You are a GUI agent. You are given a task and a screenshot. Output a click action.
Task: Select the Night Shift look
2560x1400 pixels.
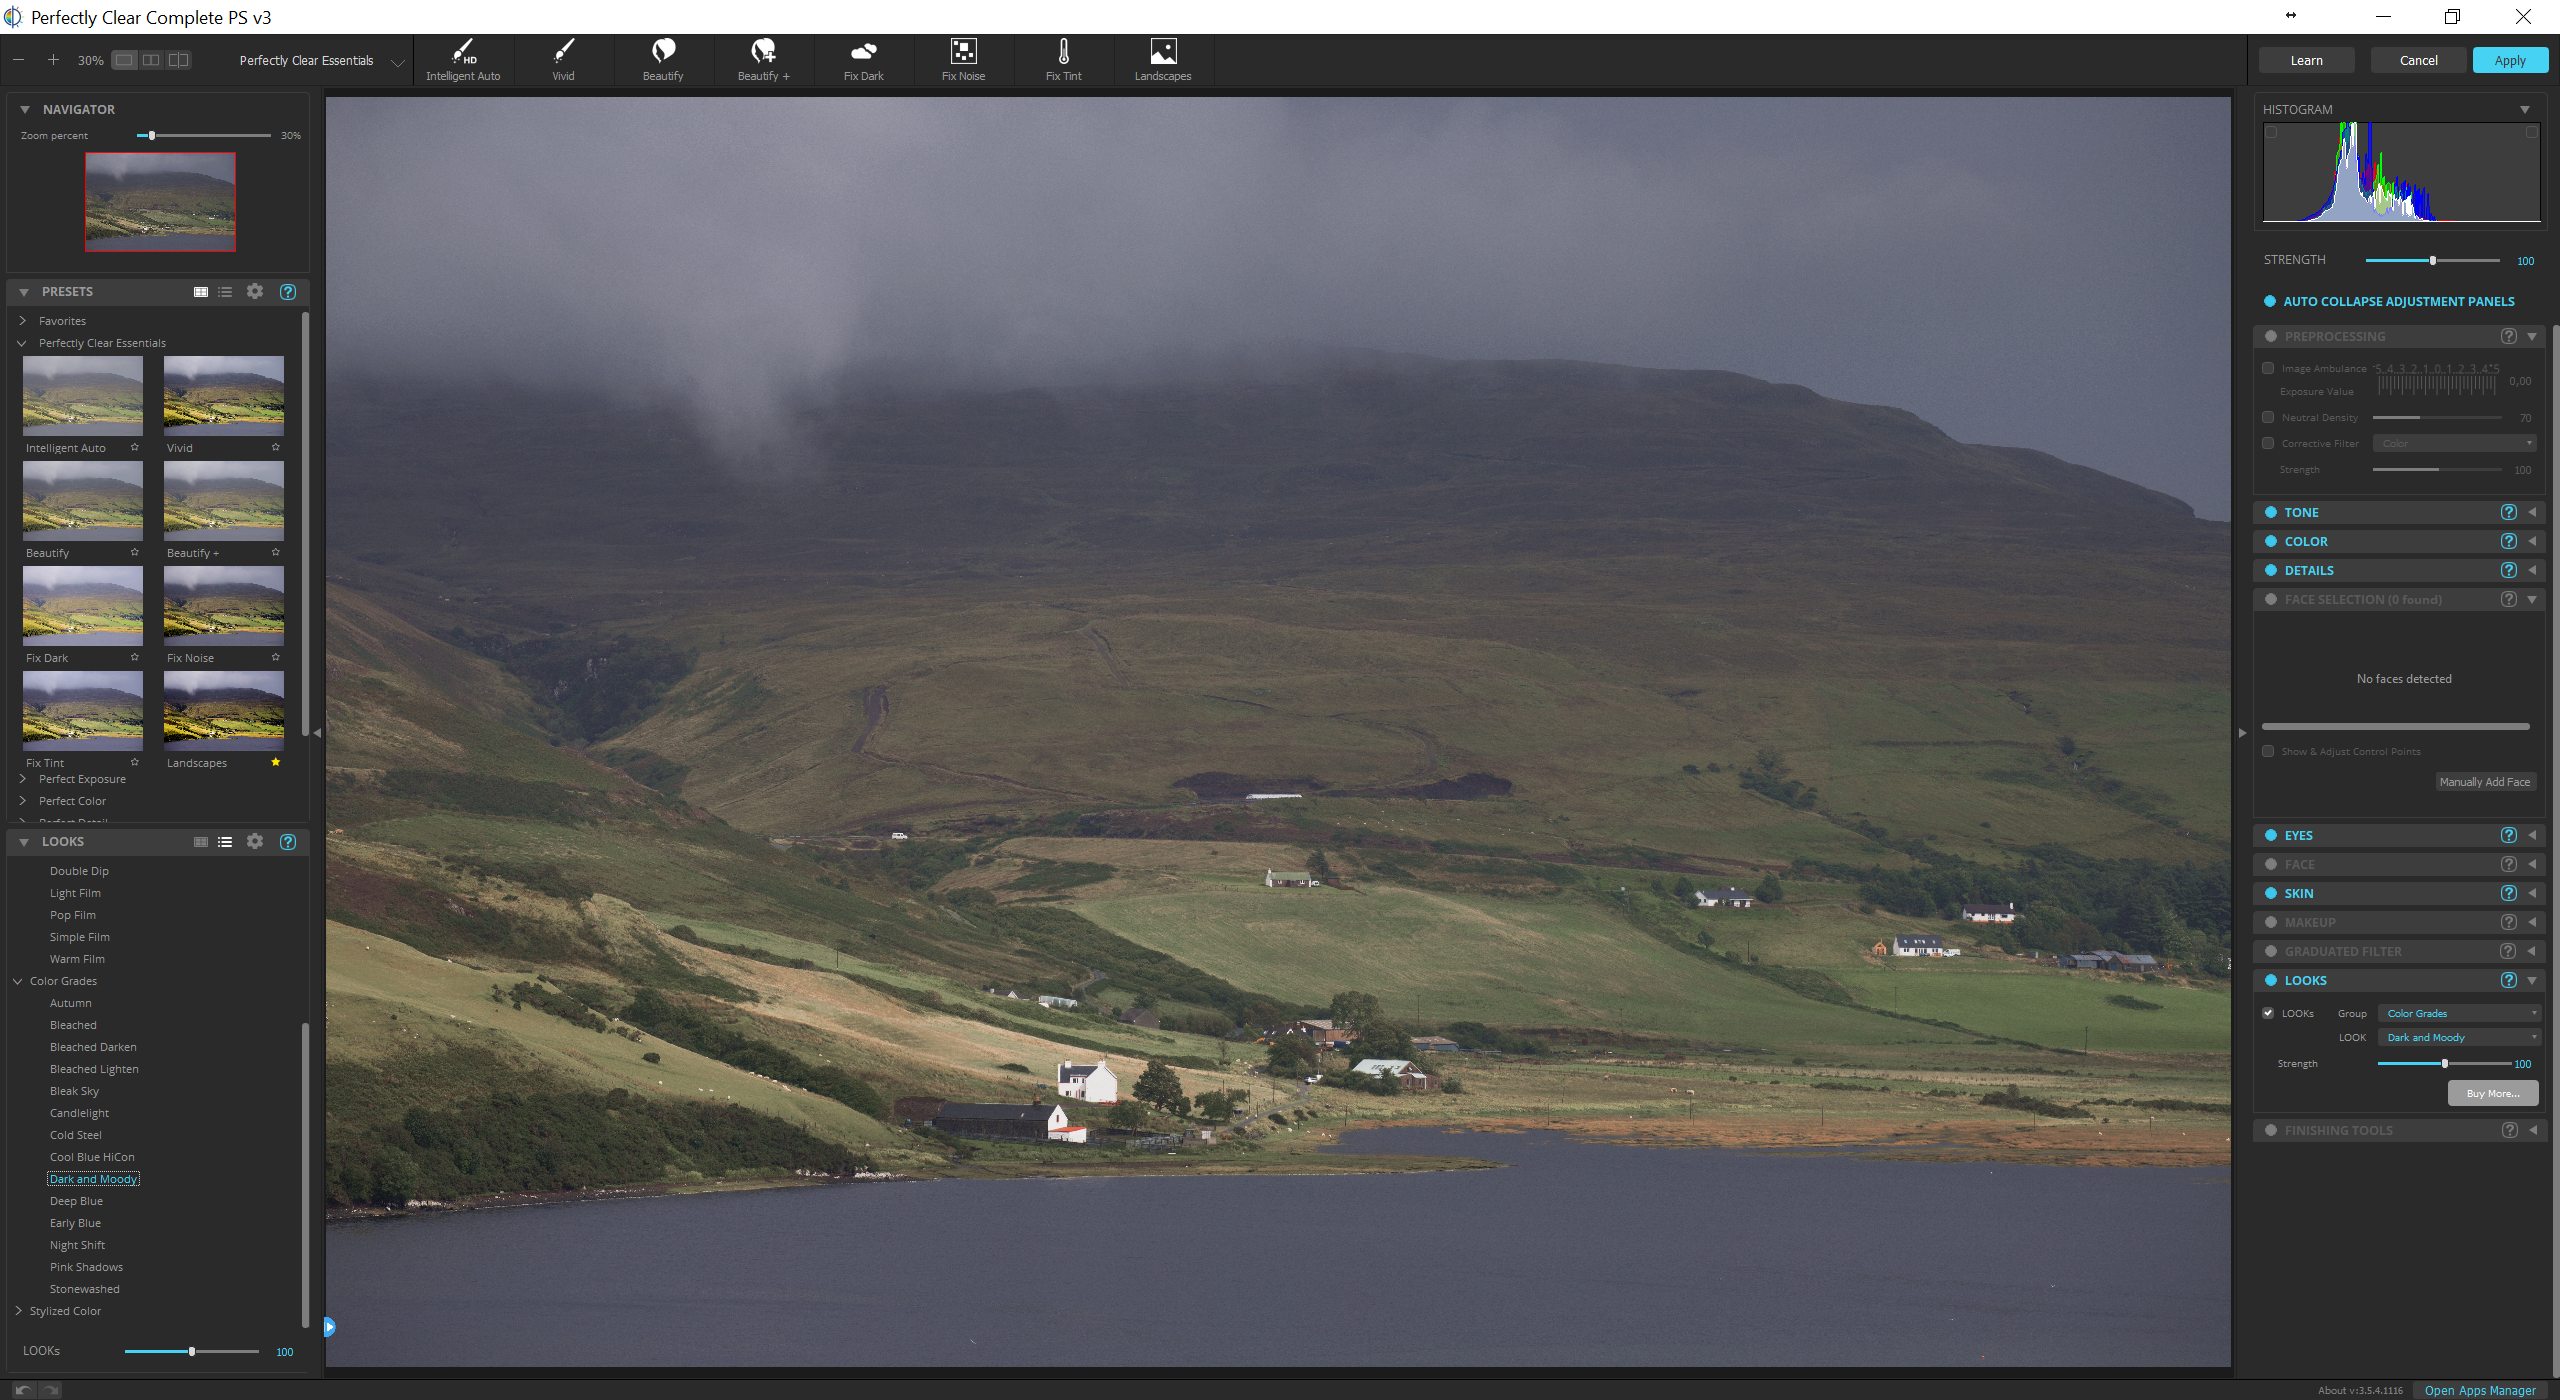(x=77, y=1245)
